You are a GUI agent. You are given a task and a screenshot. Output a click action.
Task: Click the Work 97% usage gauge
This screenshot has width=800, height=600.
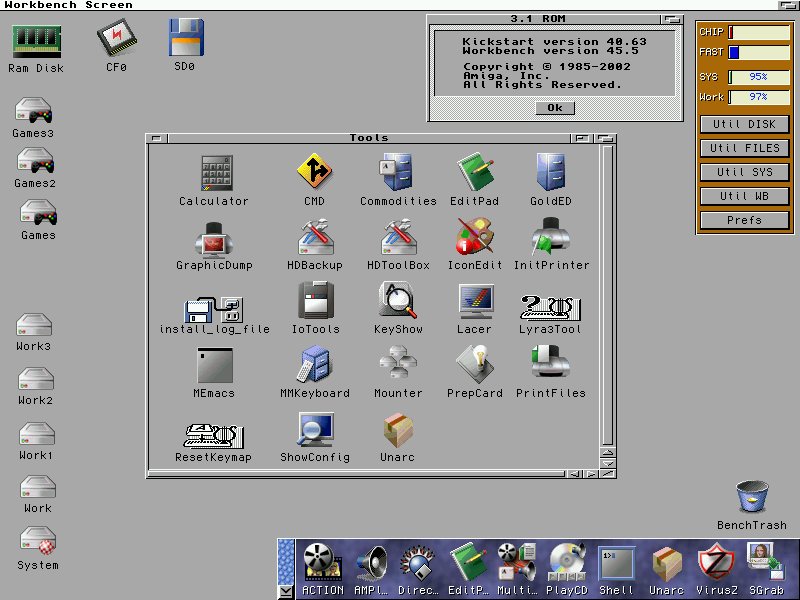pyautogui.click(x=759, y=97)
